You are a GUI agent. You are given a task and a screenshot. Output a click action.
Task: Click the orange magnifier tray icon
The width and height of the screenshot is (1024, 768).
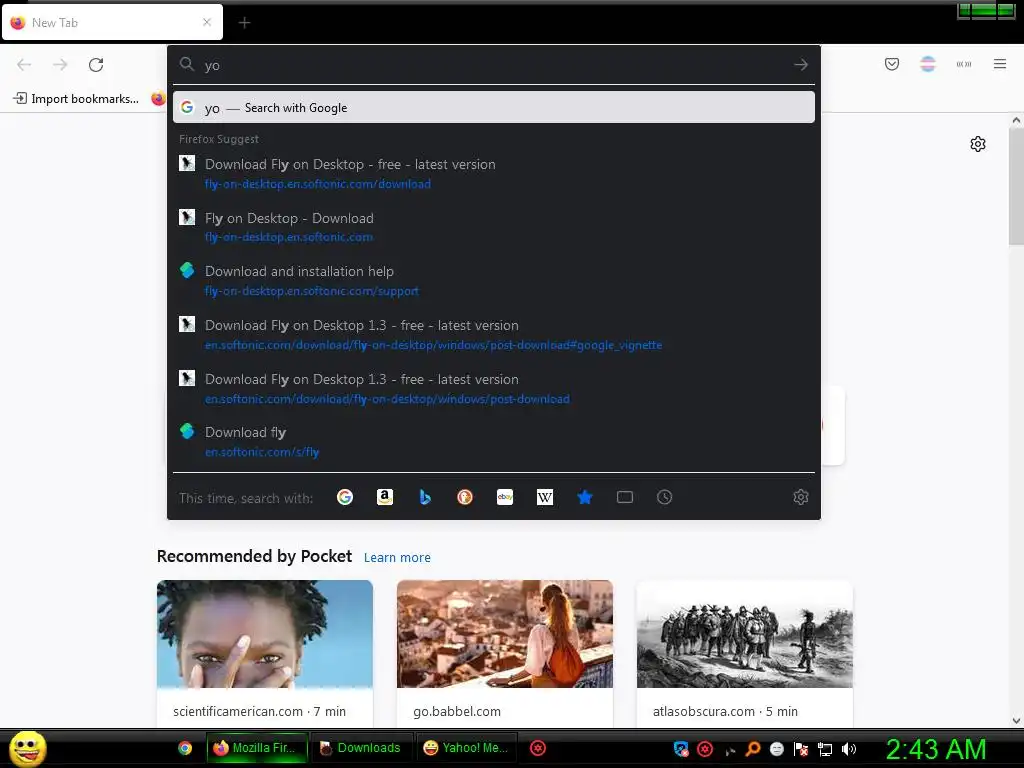[x=753, y=749]
